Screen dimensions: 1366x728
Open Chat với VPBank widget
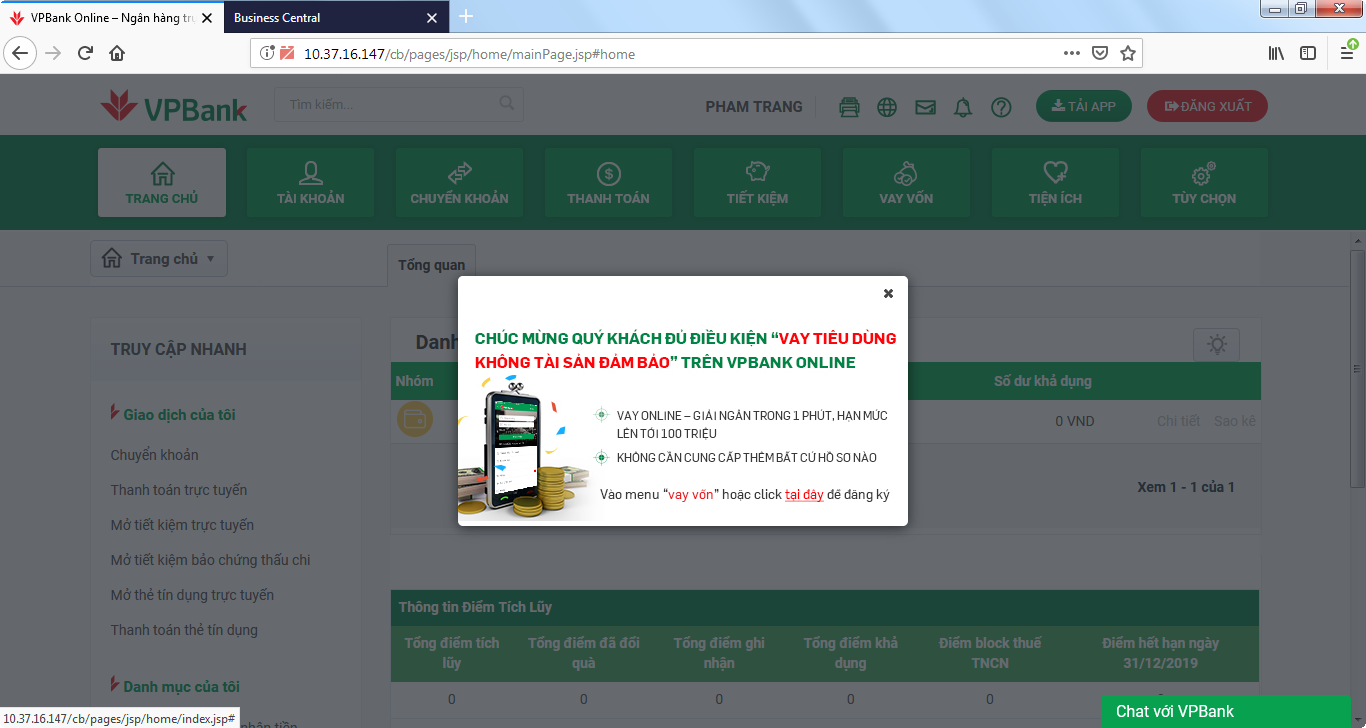[1226, 711]
